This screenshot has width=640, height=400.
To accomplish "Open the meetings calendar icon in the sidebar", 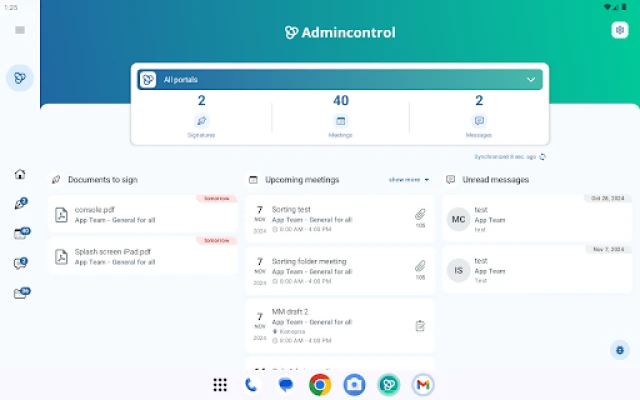I will tap(20, 234).
